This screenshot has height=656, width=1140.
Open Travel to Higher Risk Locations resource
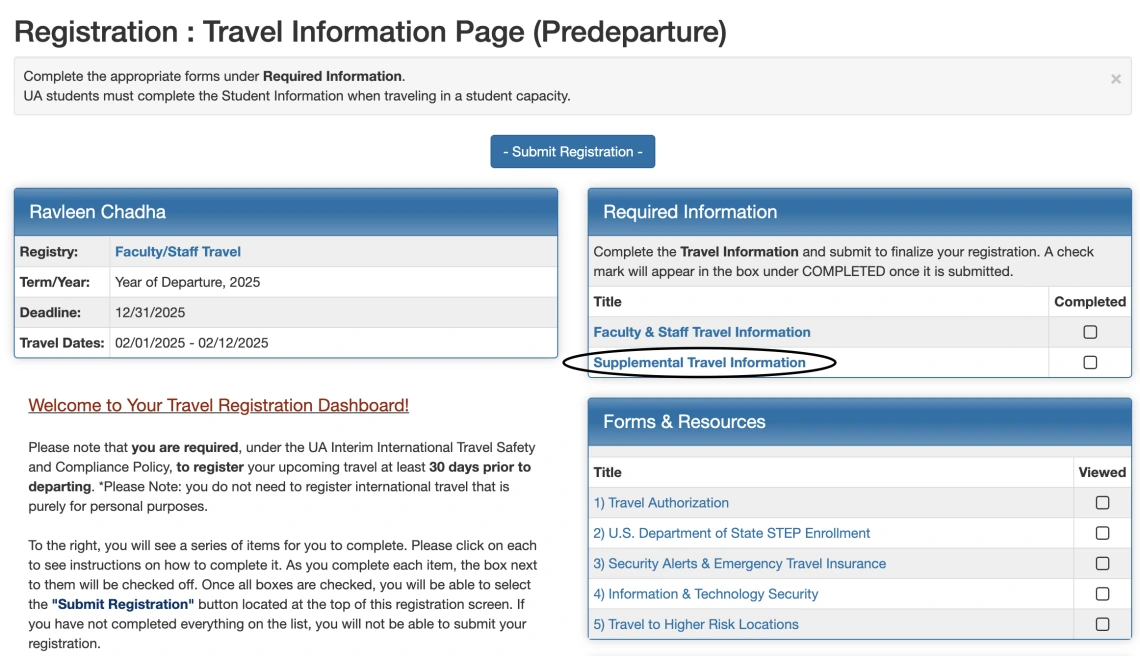696,625
